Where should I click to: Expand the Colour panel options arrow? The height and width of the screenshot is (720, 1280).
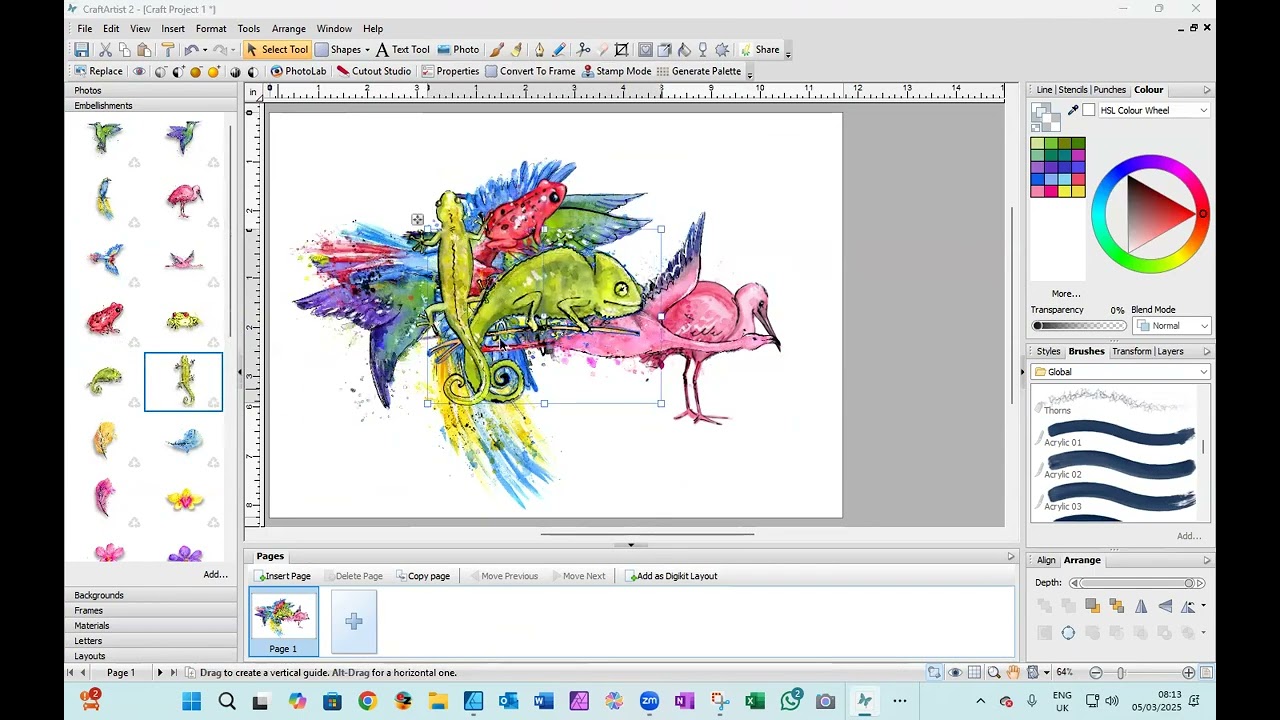click(1206, 90)
